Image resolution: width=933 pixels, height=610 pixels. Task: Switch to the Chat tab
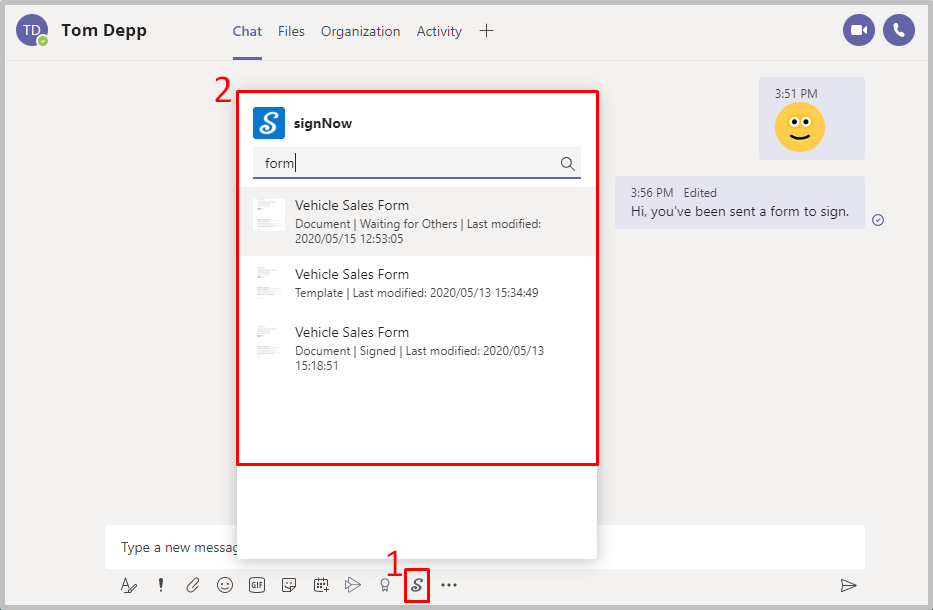247,31
